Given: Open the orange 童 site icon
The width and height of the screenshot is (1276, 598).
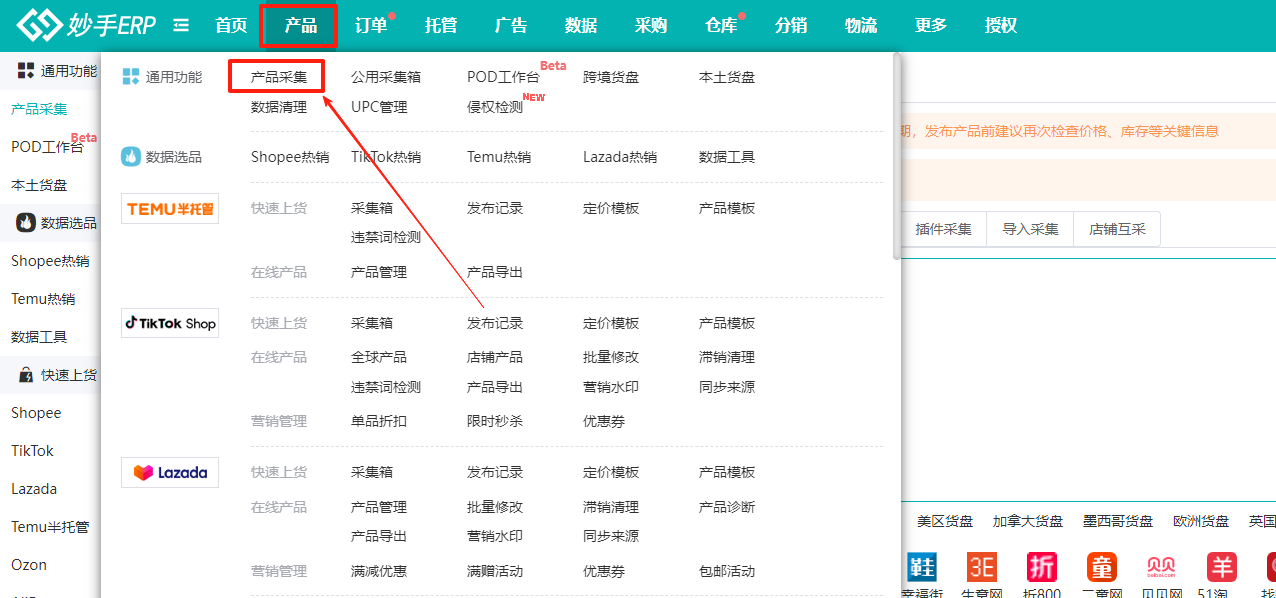Looking at the screenshot, I should click(x=1102, y=567).
